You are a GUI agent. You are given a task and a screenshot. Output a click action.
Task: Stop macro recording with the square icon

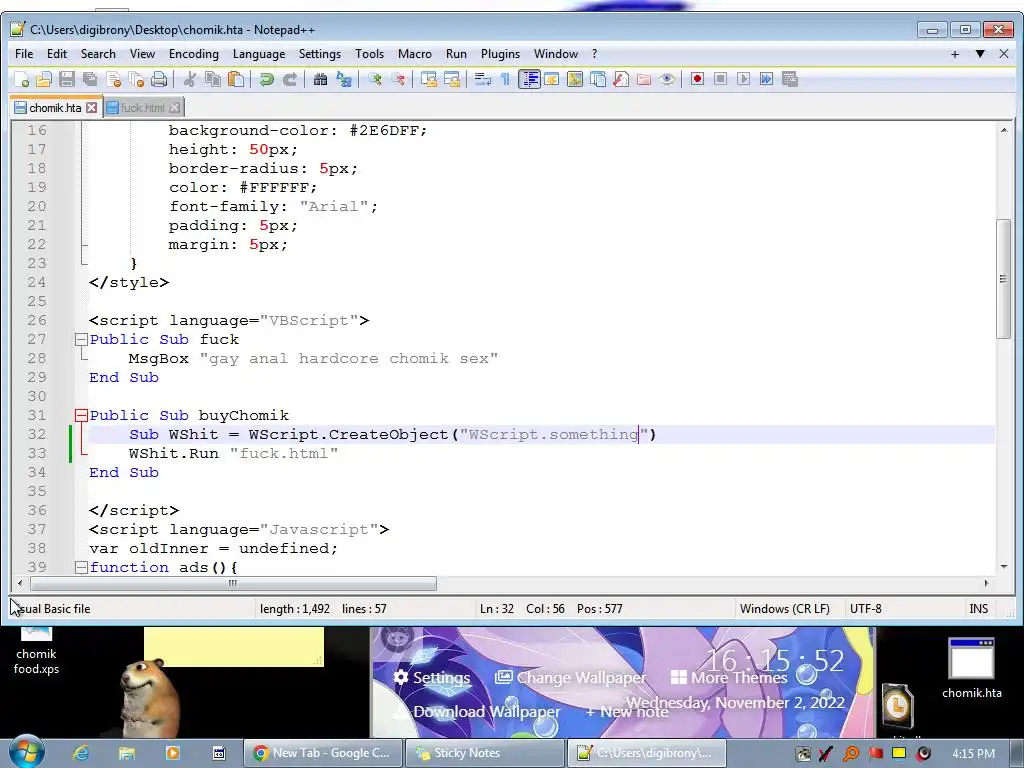click(x=720, y=79)
